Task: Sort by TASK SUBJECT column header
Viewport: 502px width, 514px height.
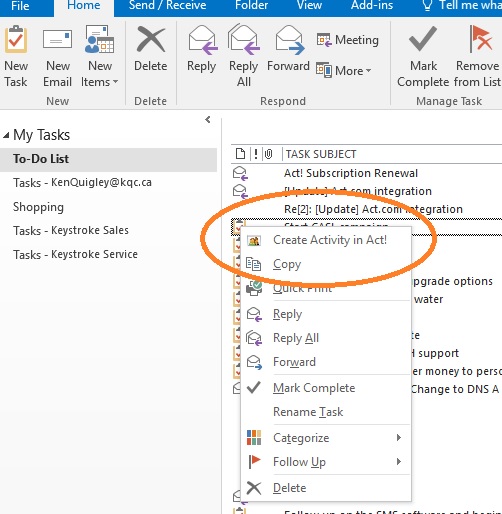Action: 321,154
